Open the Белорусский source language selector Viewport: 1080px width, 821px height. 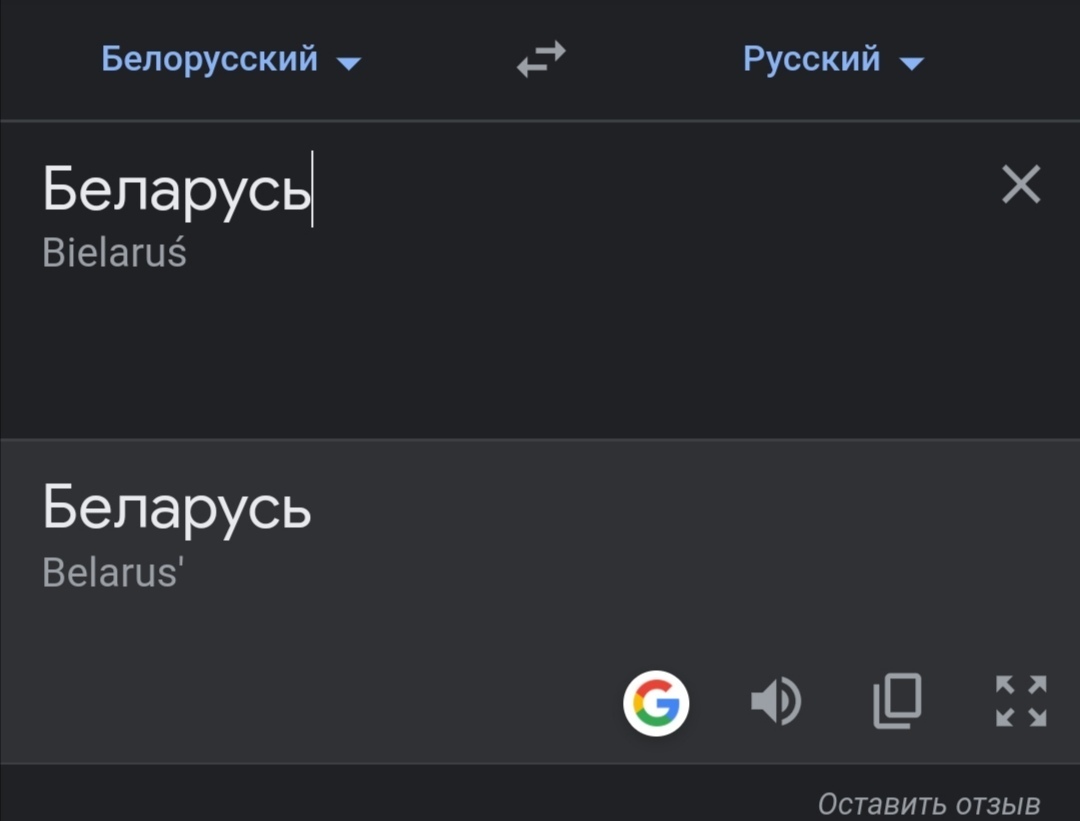[x=210, y=60]
